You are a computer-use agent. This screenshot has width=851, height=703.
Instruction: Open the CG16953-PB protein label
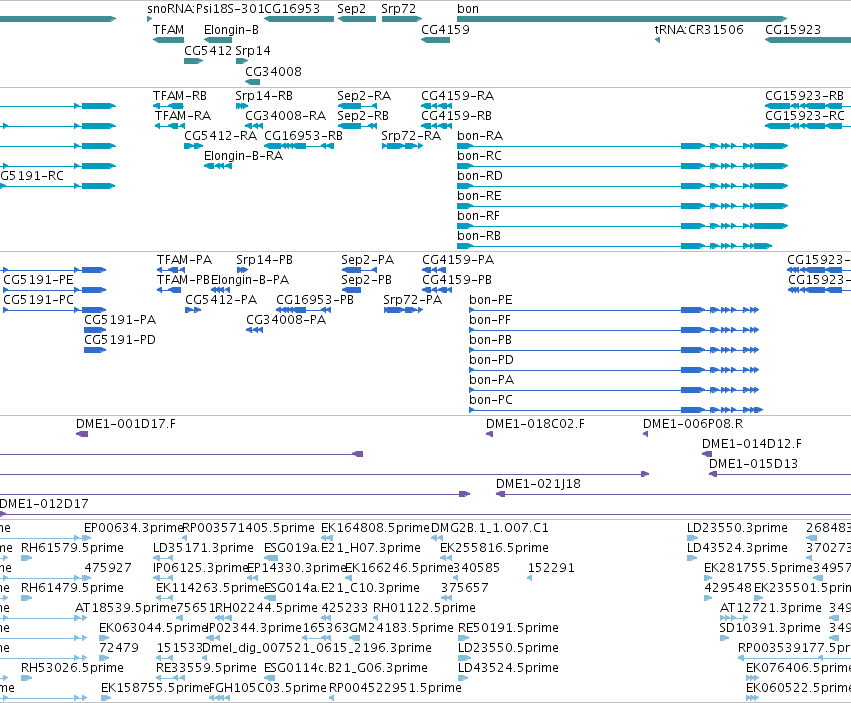315,300
